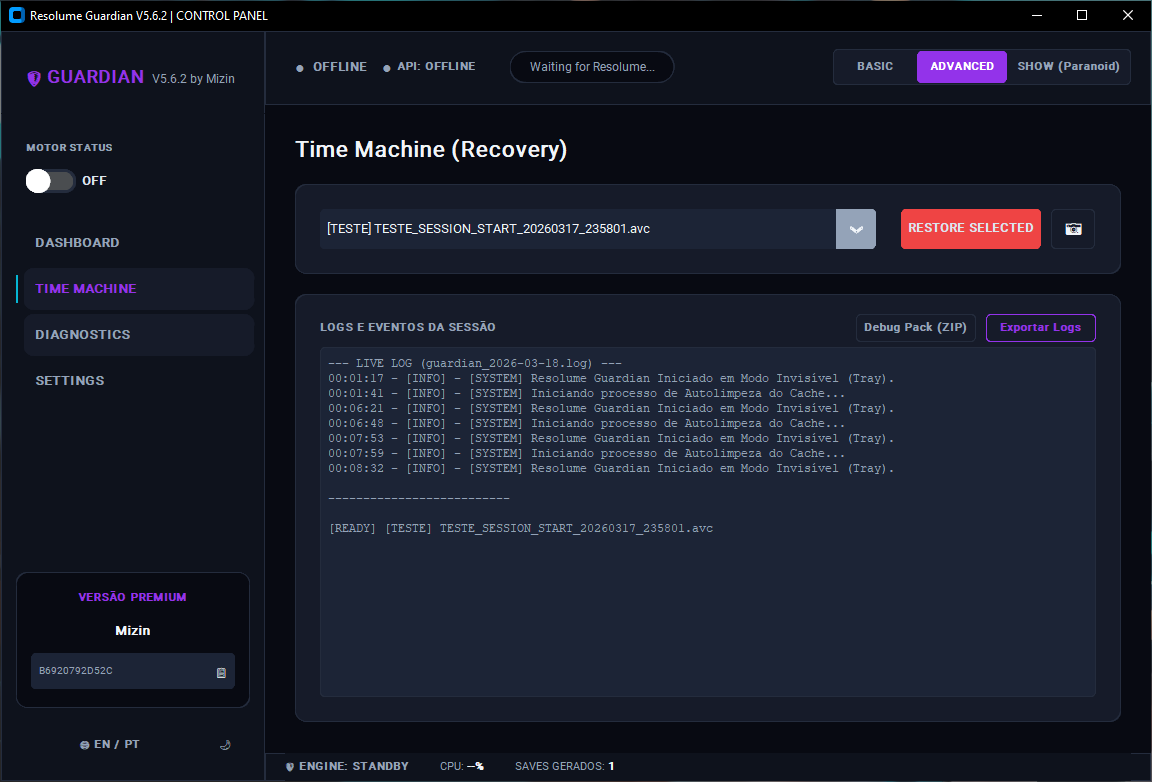Download the Debug Pack (ZIP)
This screenshot has width=1152, height=782.
click(915, 328)
